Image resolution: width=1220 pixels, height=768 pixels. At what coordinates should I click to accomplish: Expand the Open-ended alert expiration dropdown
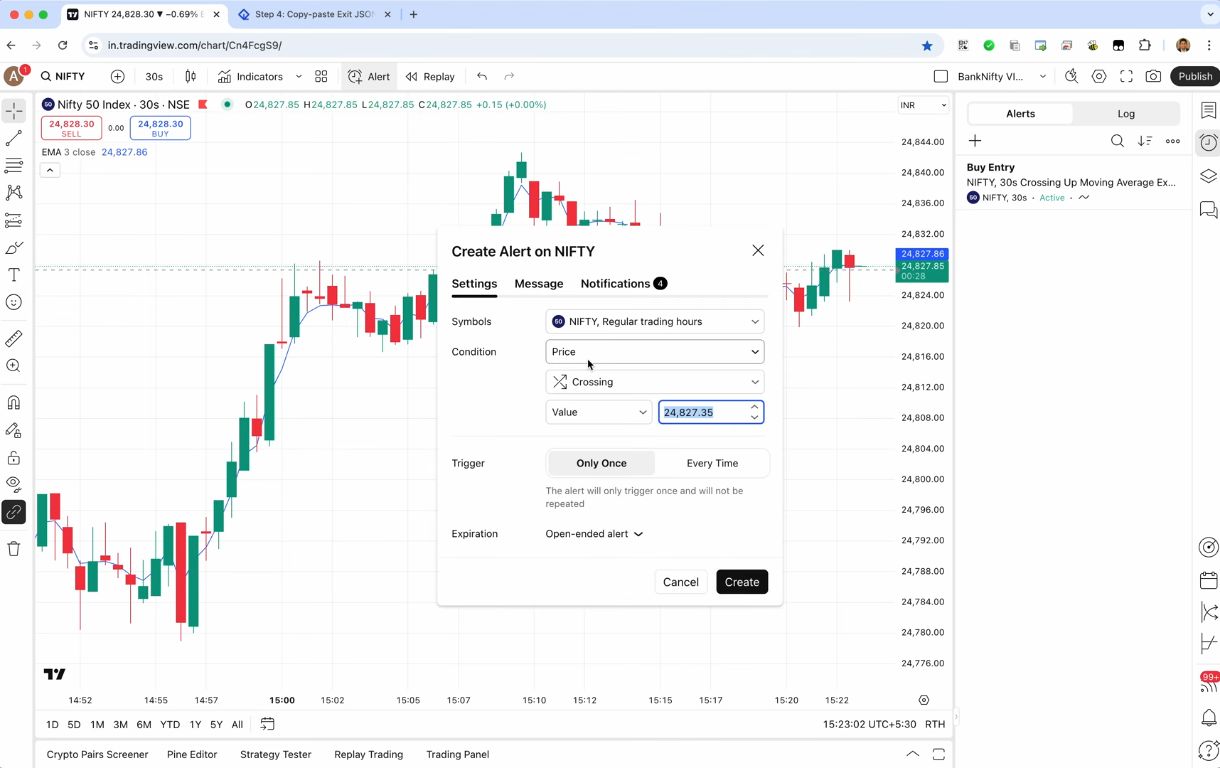point(594,533)
